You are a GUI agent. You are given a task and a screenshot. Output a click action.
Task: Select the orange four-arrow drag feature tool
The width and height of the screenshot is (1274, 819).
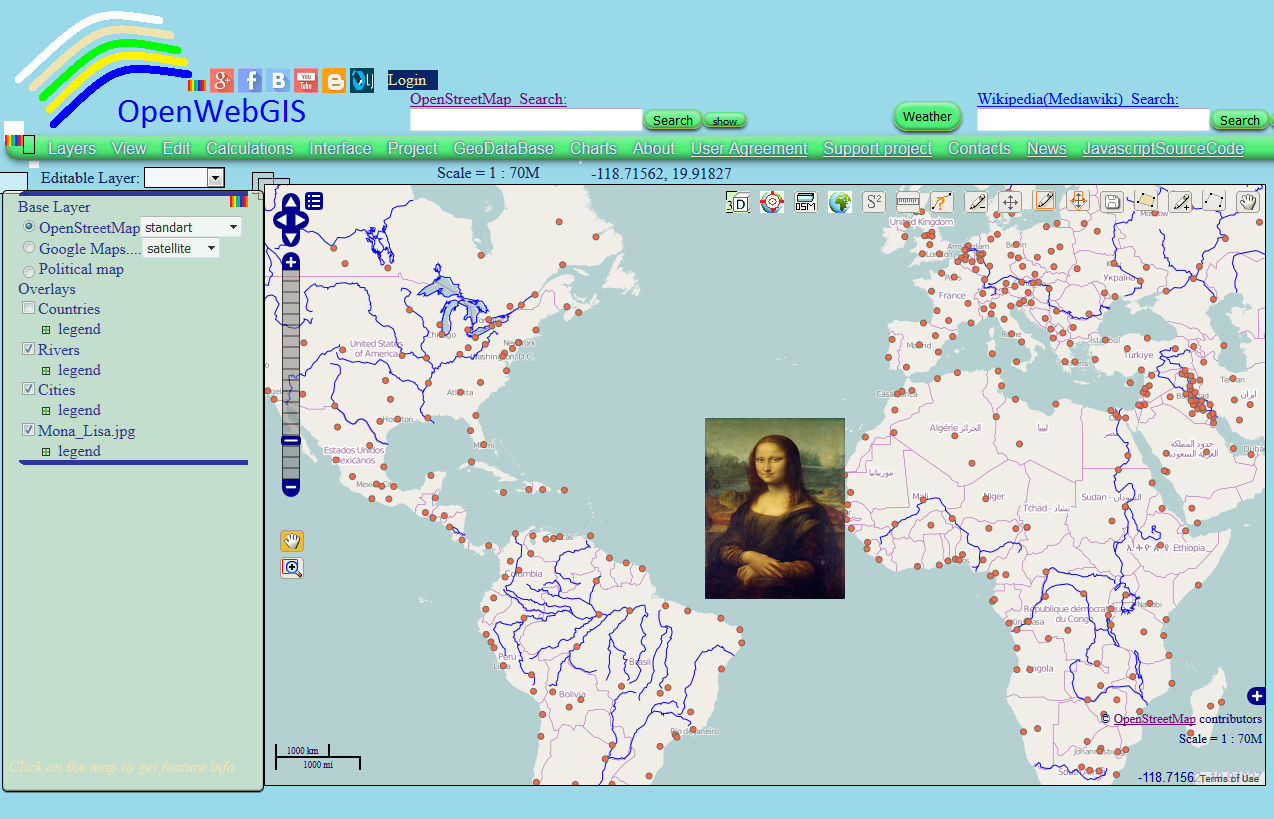[1078, 201]
